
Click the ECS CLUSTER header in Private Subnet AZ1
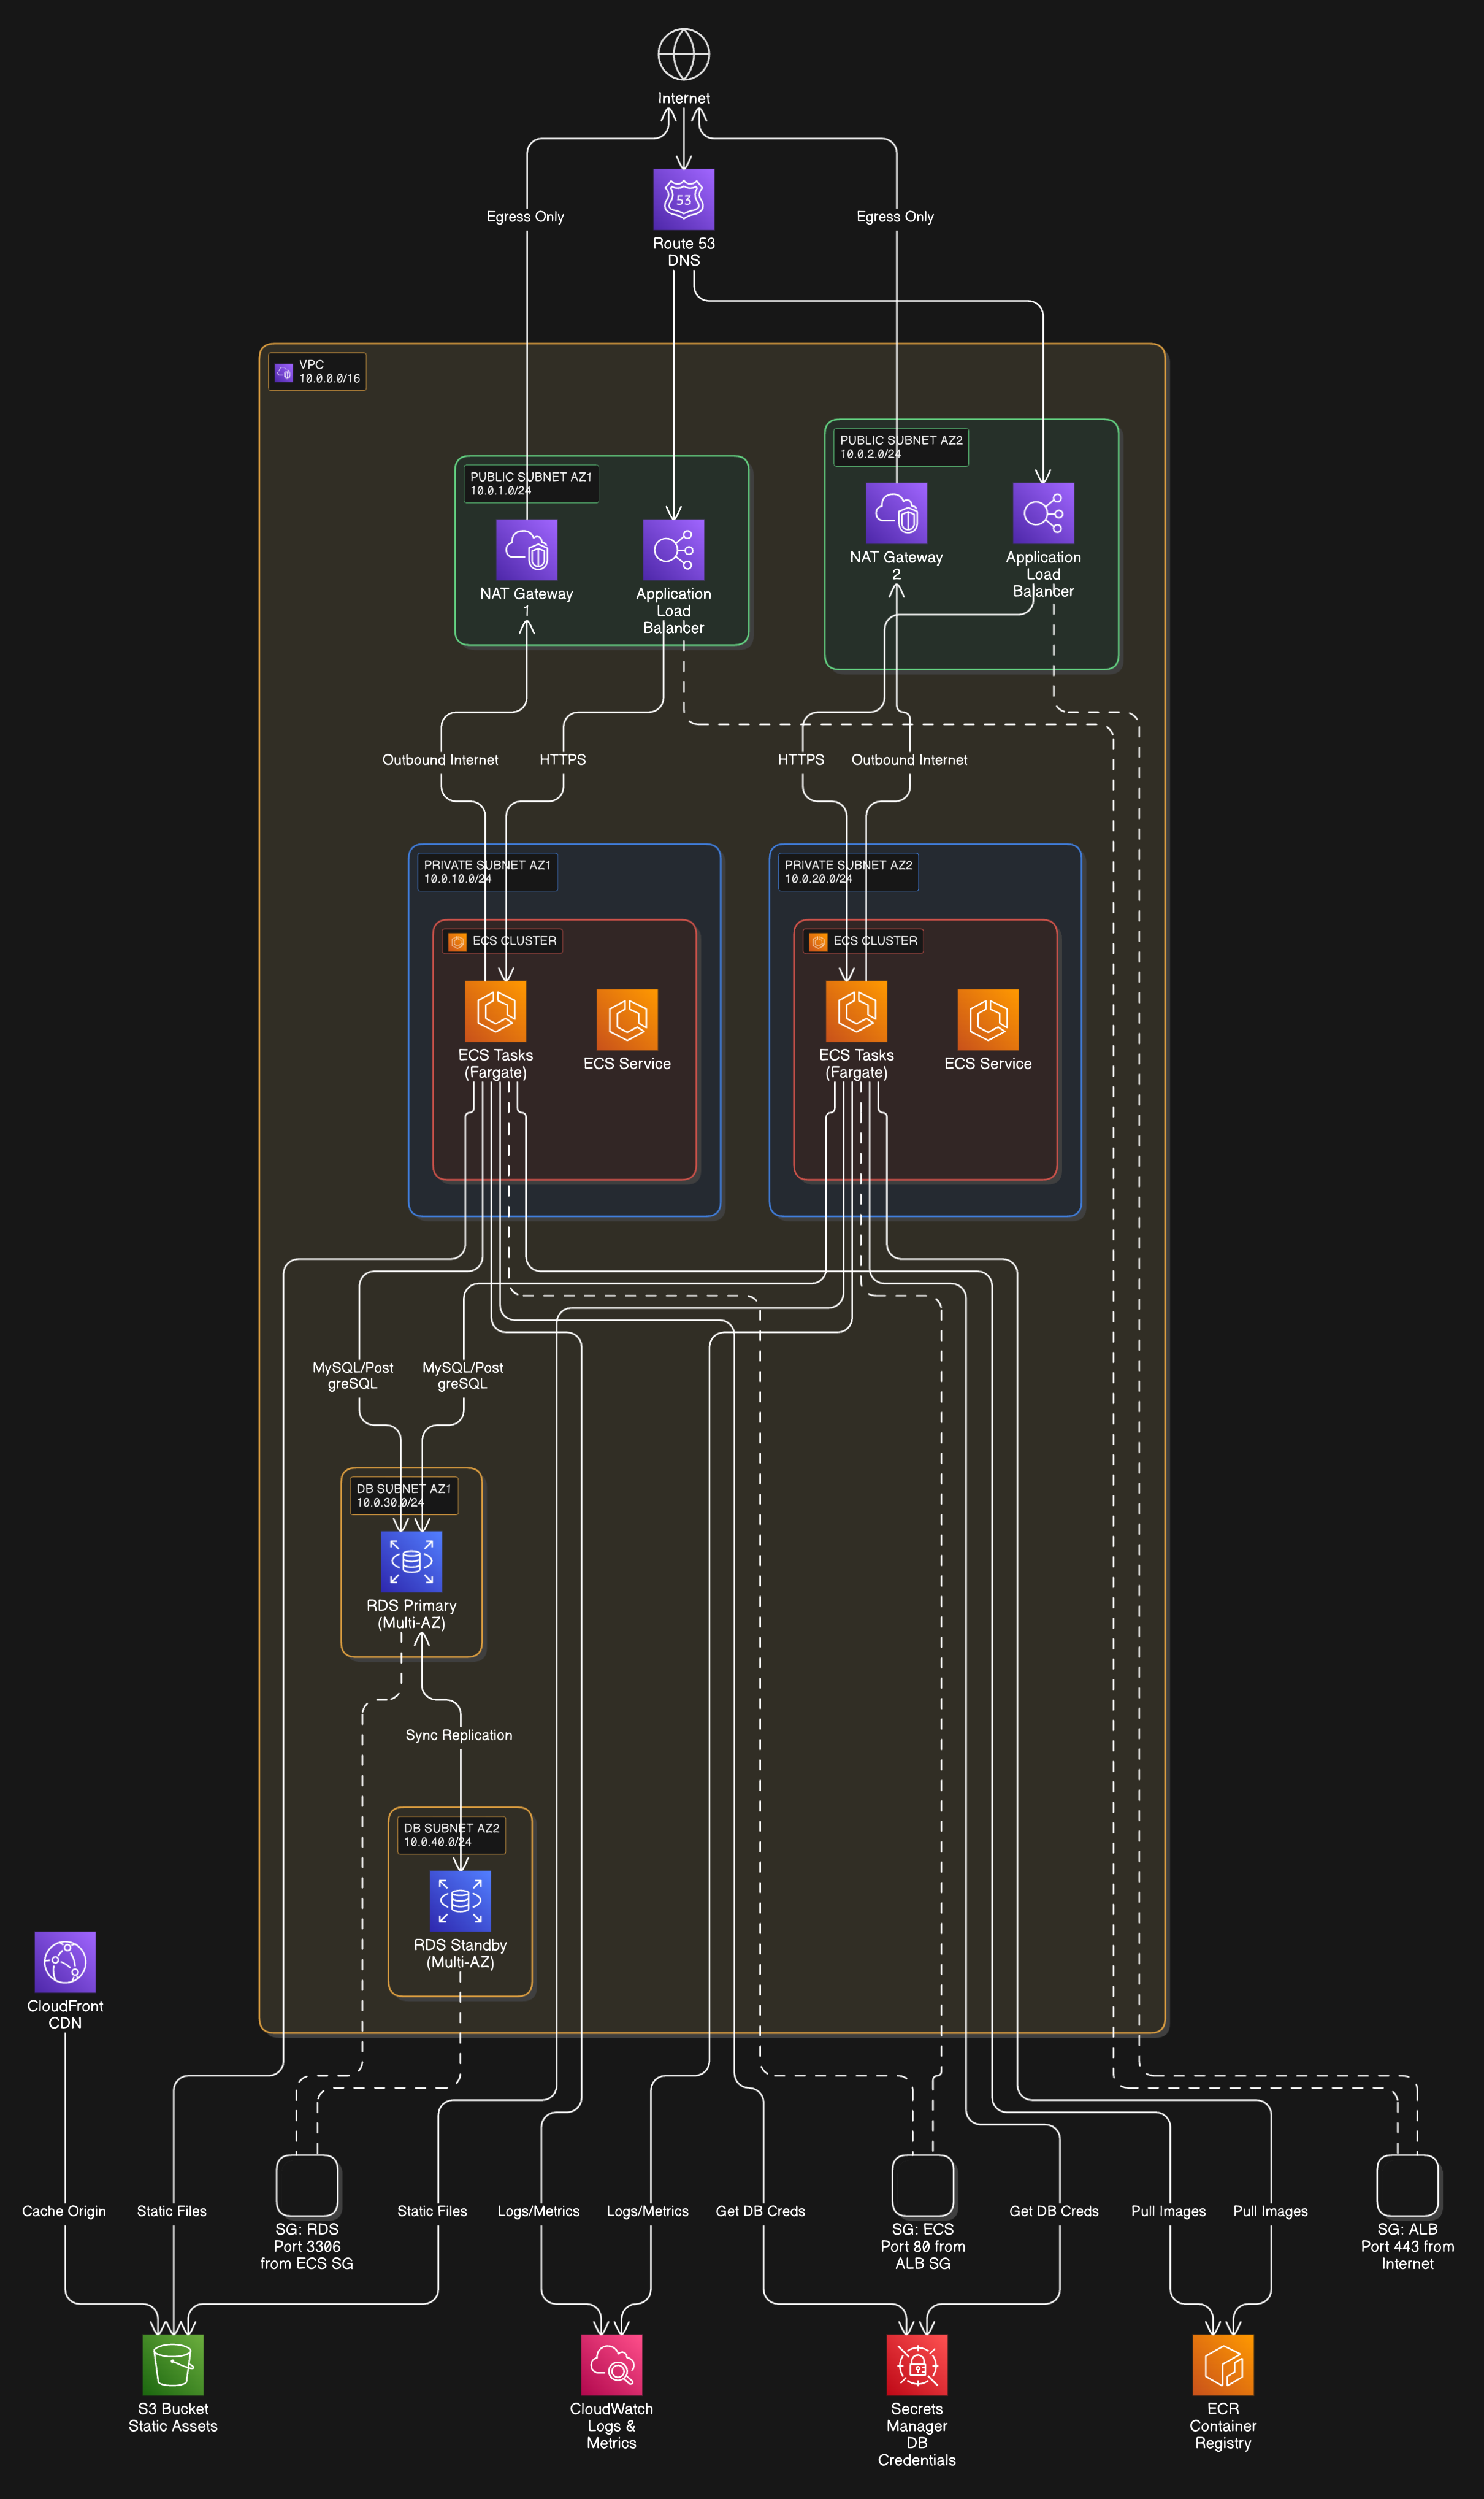[502, 941]
